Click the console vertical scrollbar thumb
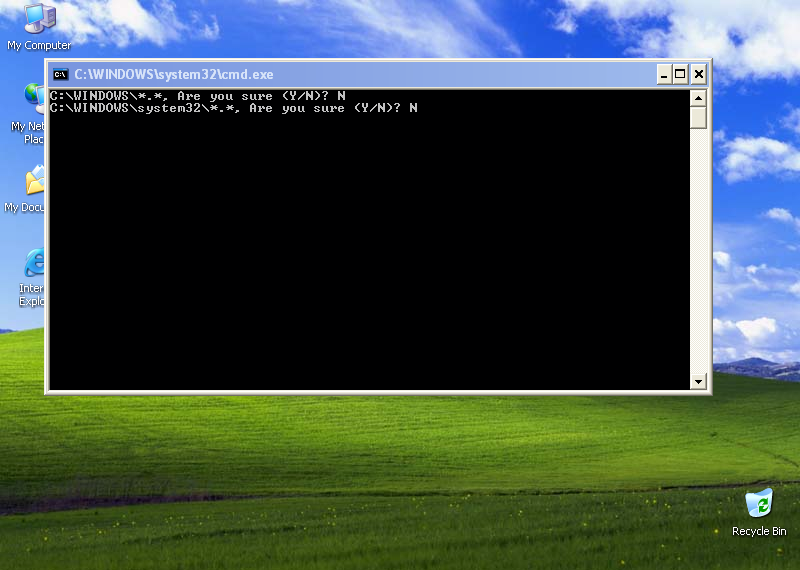The height and width of the screenshot is (570, 800). 698,117
